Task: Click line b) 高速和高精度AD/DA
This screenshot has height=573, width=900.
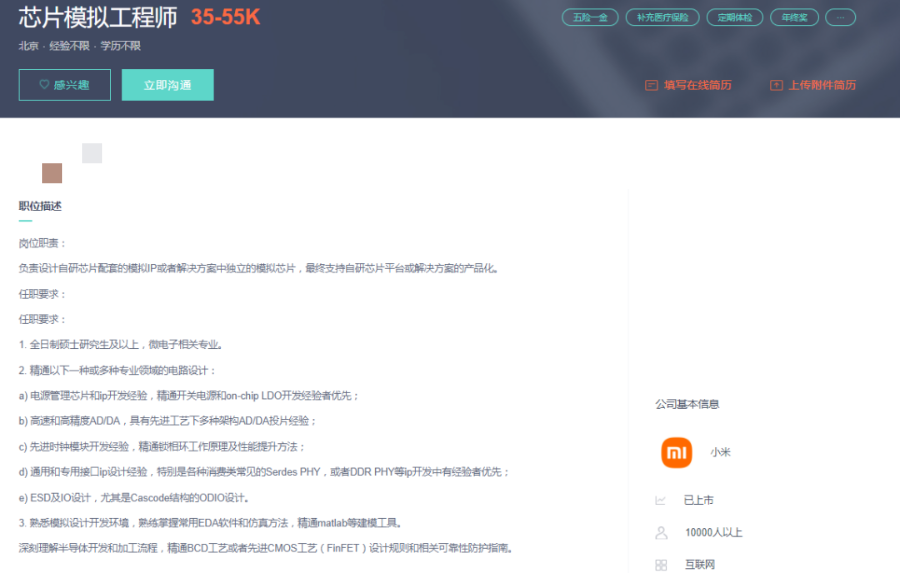Action: 168,421
